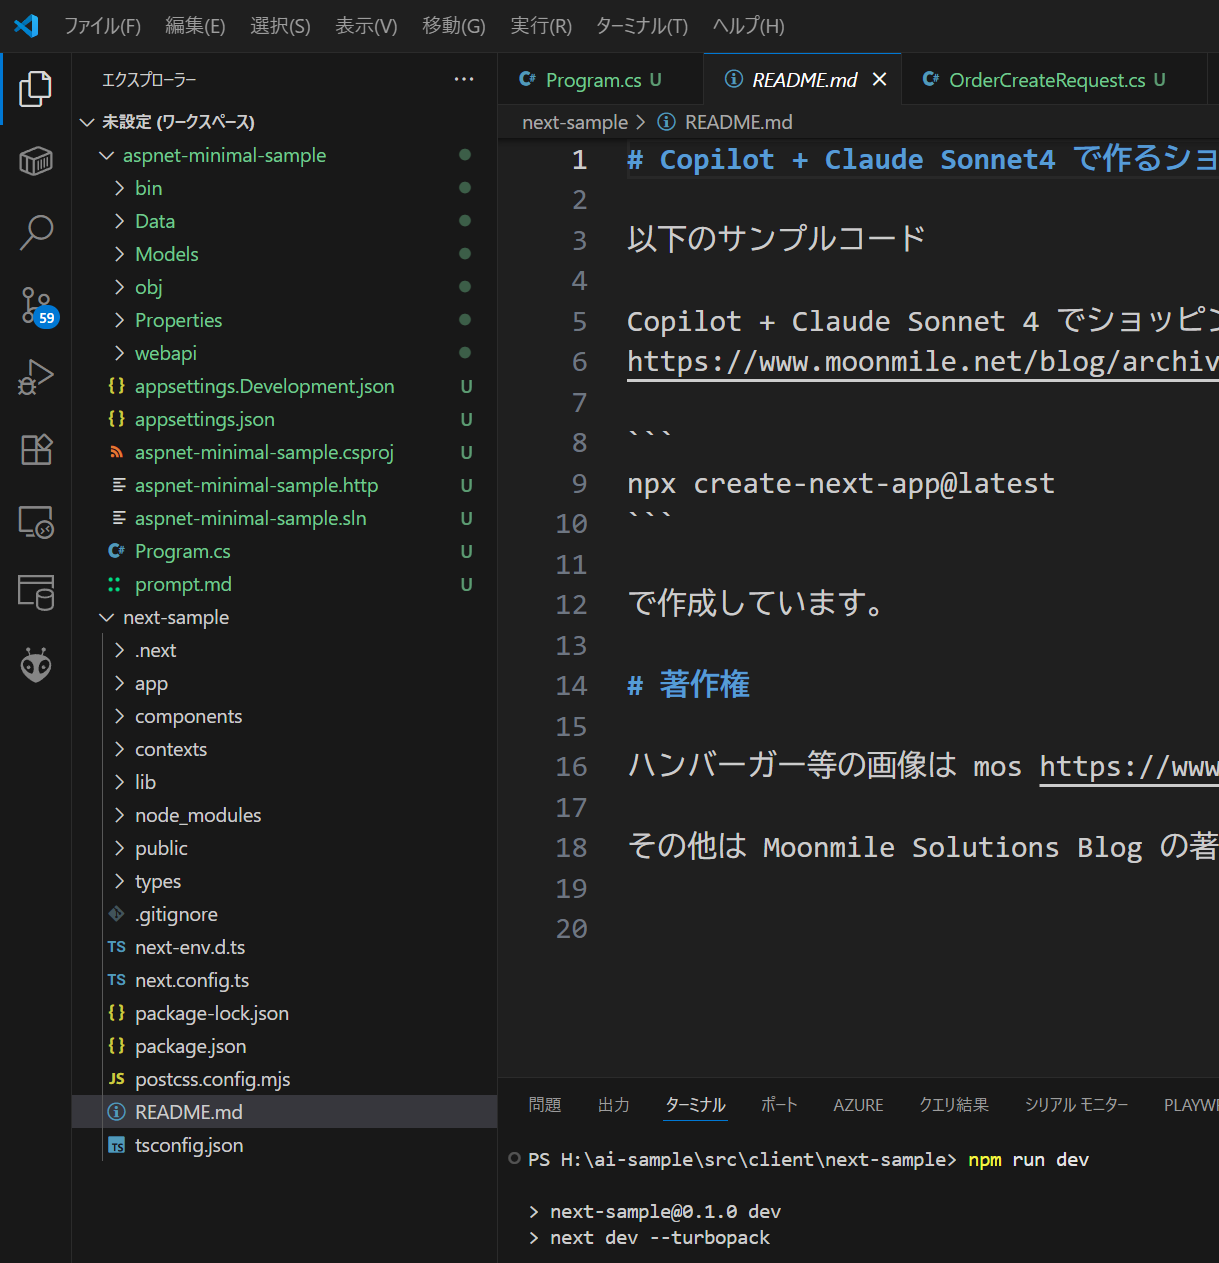Open the Remote Explorer icon
1219x1263 pixels.
click(36, 522)
